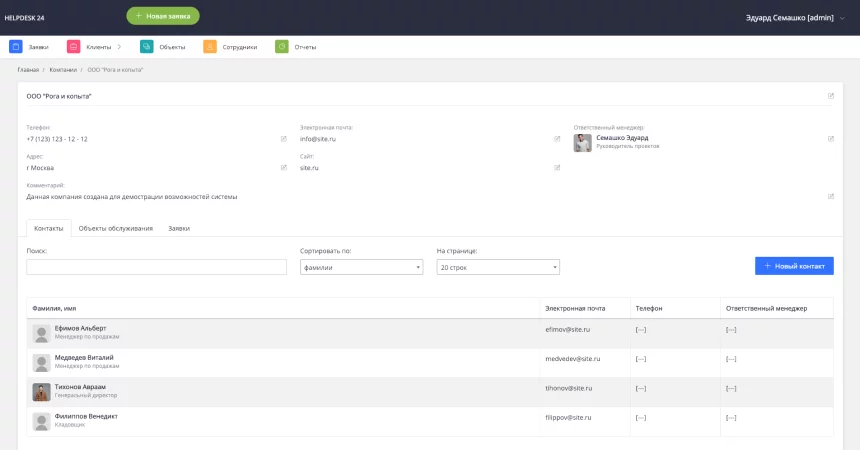Open Тихонов Авраам avatar photo
This screenshot has width=860, height=450.
42,392
